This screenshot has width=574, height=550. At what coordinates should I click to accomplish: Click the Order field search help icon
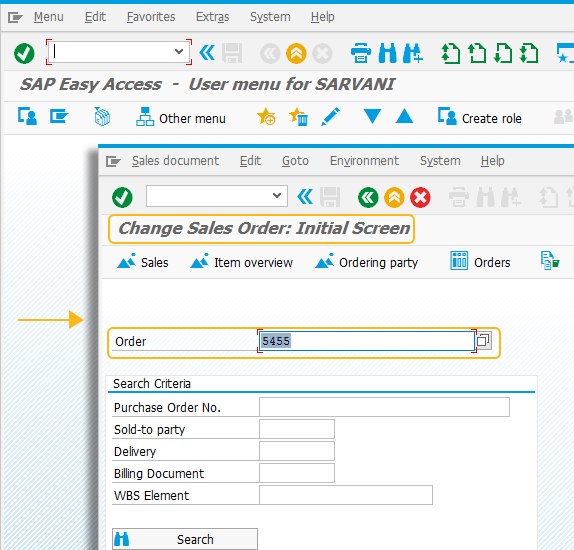484,341
